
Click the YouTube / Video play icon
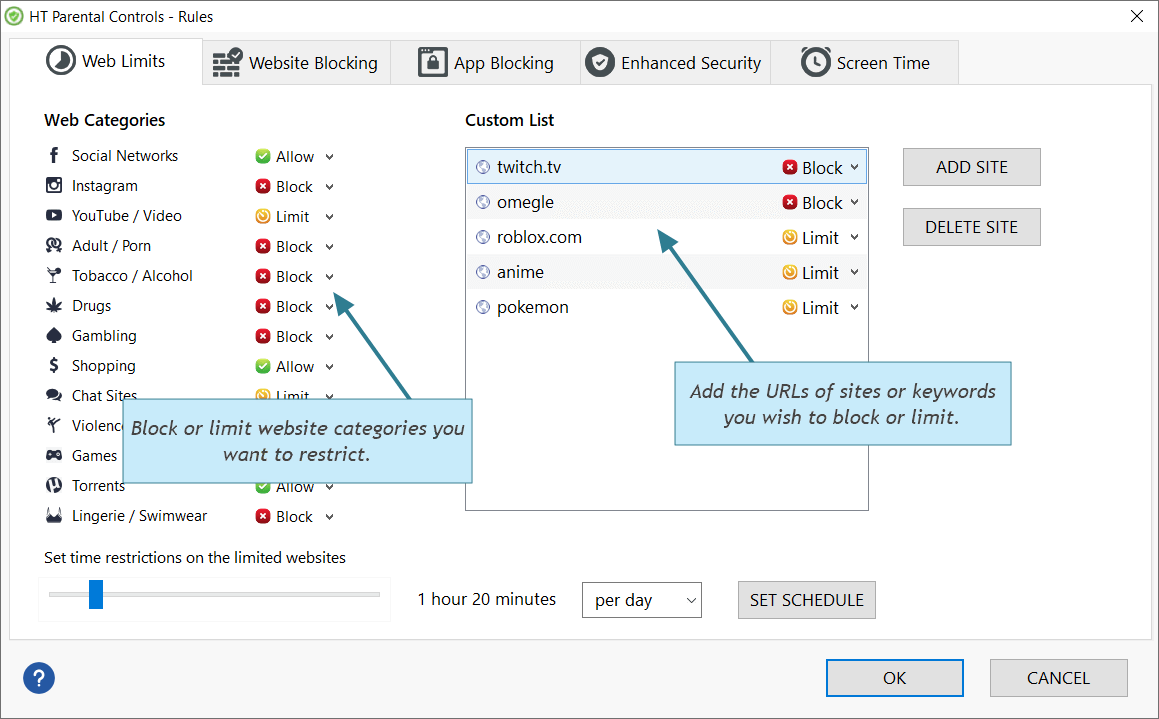coord(54,215)
